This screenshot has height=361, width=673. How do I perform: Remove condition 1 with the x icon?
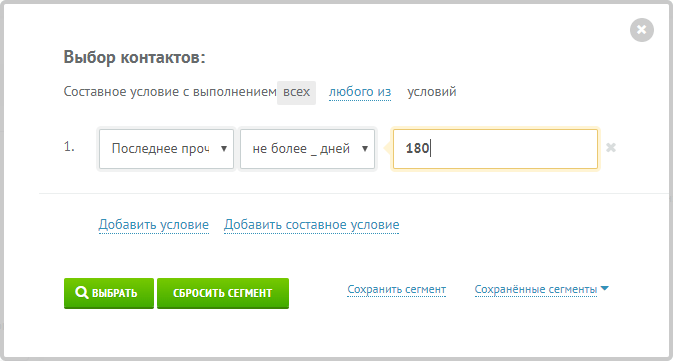tap(611, 148)
